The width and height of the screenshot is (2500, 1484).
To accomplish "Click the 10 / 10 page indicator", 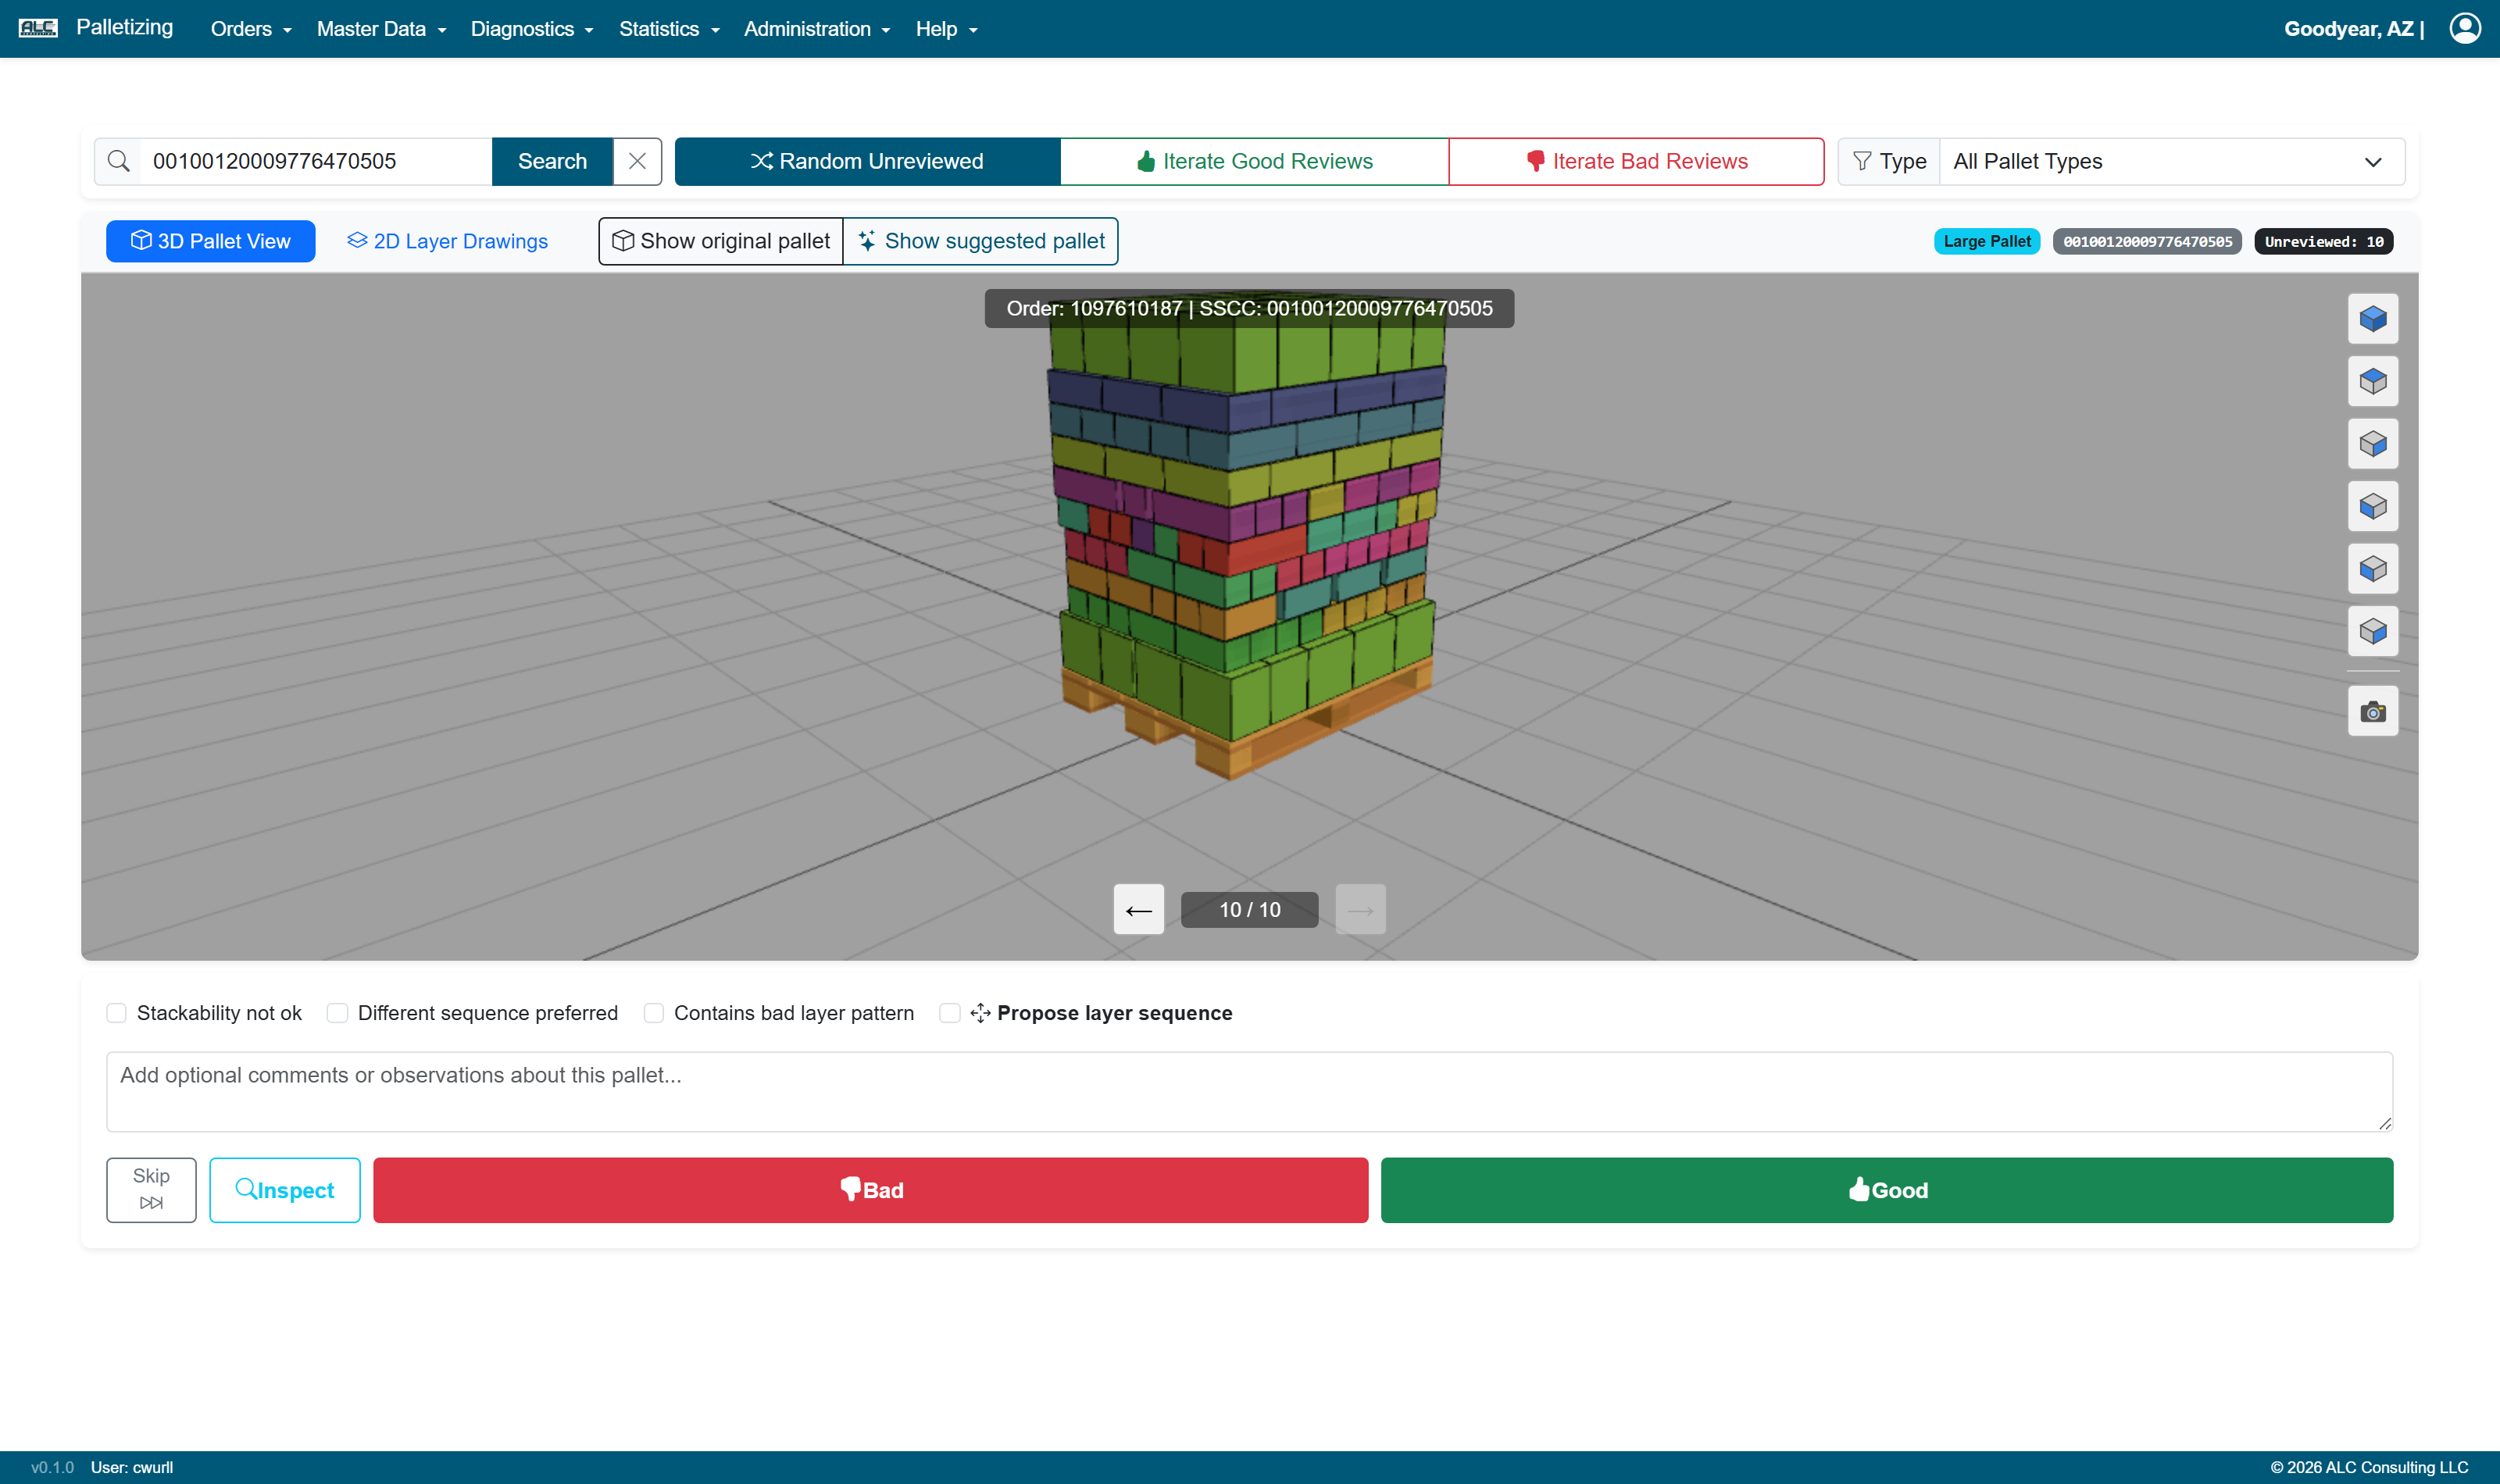I will [1249, 909].
